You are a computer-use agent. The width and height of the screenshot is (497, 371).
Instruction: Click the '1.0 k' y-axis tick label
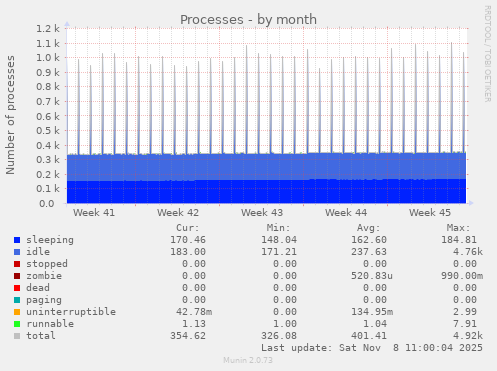pos(48,58)
